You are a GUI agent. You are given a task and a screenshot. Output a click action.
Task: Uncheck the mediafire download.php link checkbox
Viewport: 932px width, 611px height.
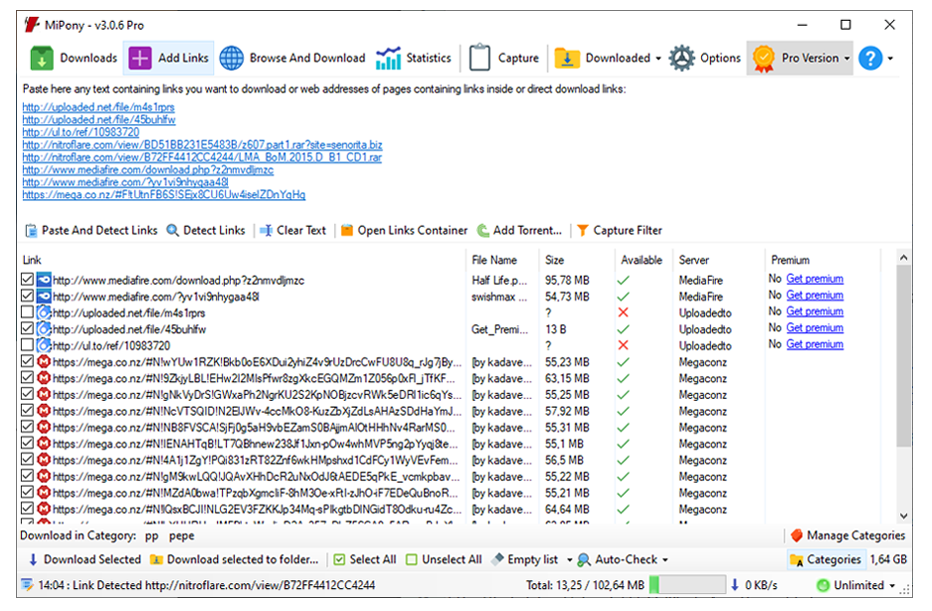point(27,279)
